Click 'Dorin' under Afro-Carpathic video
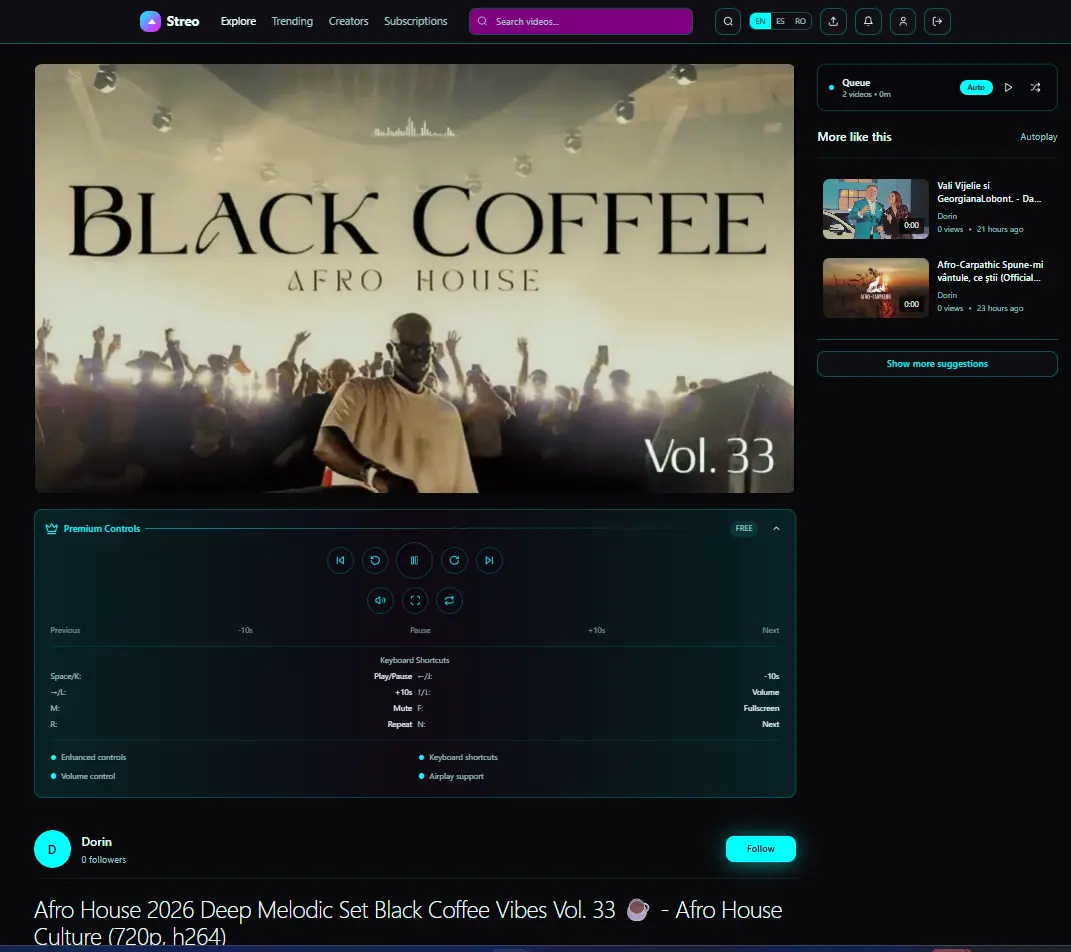The height and width of the screenshot is (952, 1071). tap(947, 296)
